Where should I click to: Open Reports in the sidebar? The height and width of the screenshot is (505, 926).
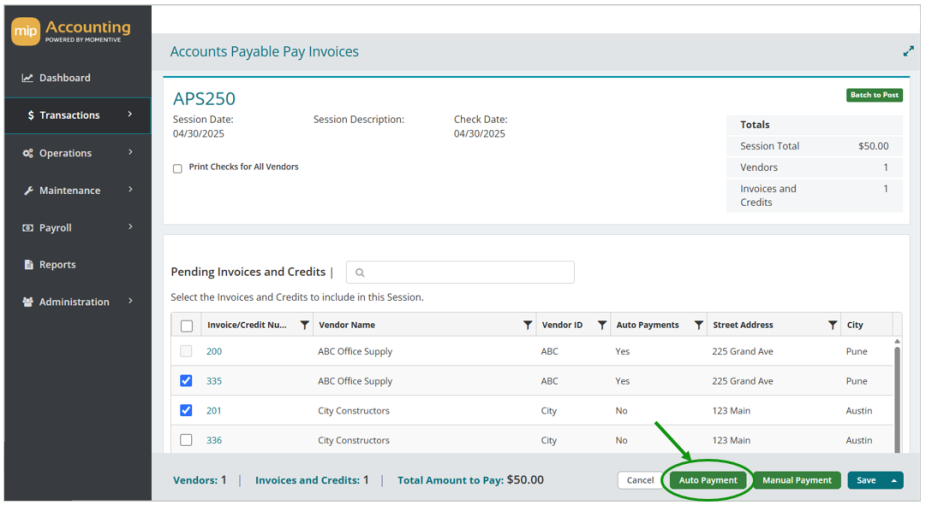57,265
